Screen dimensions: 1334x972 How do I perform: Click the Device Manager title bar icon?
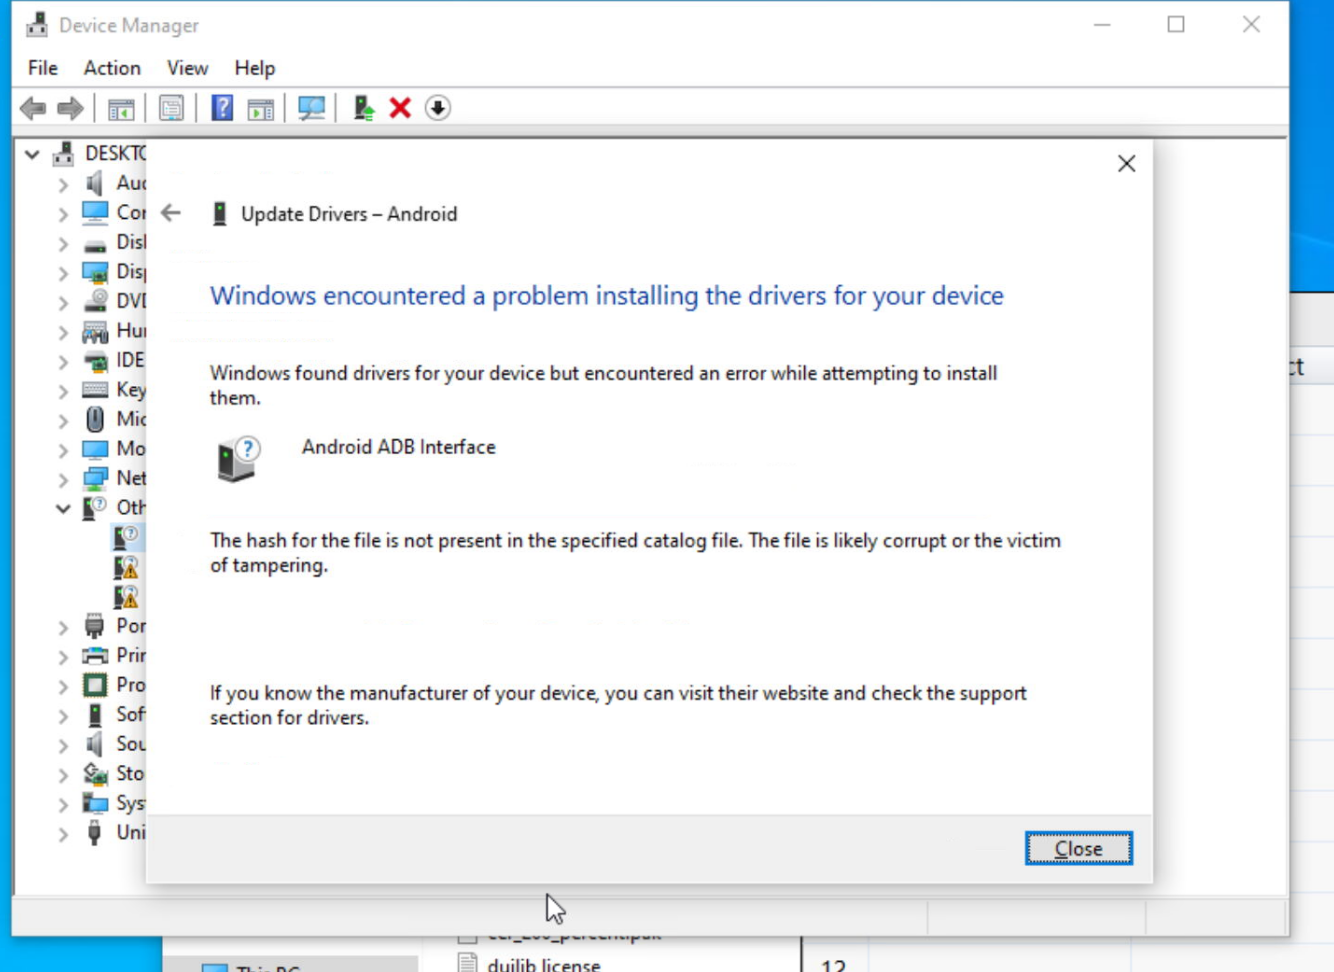(37, 25)
